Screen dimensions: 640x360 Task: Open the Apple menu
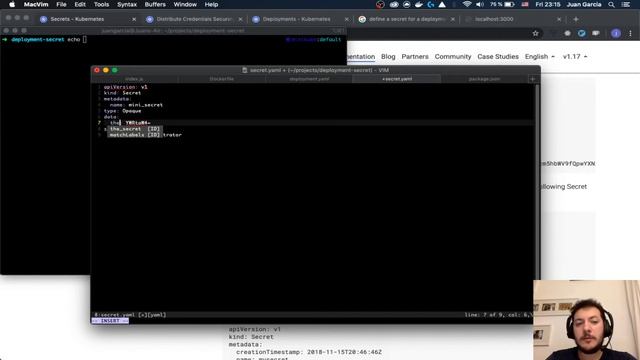(x=12, y=4)
